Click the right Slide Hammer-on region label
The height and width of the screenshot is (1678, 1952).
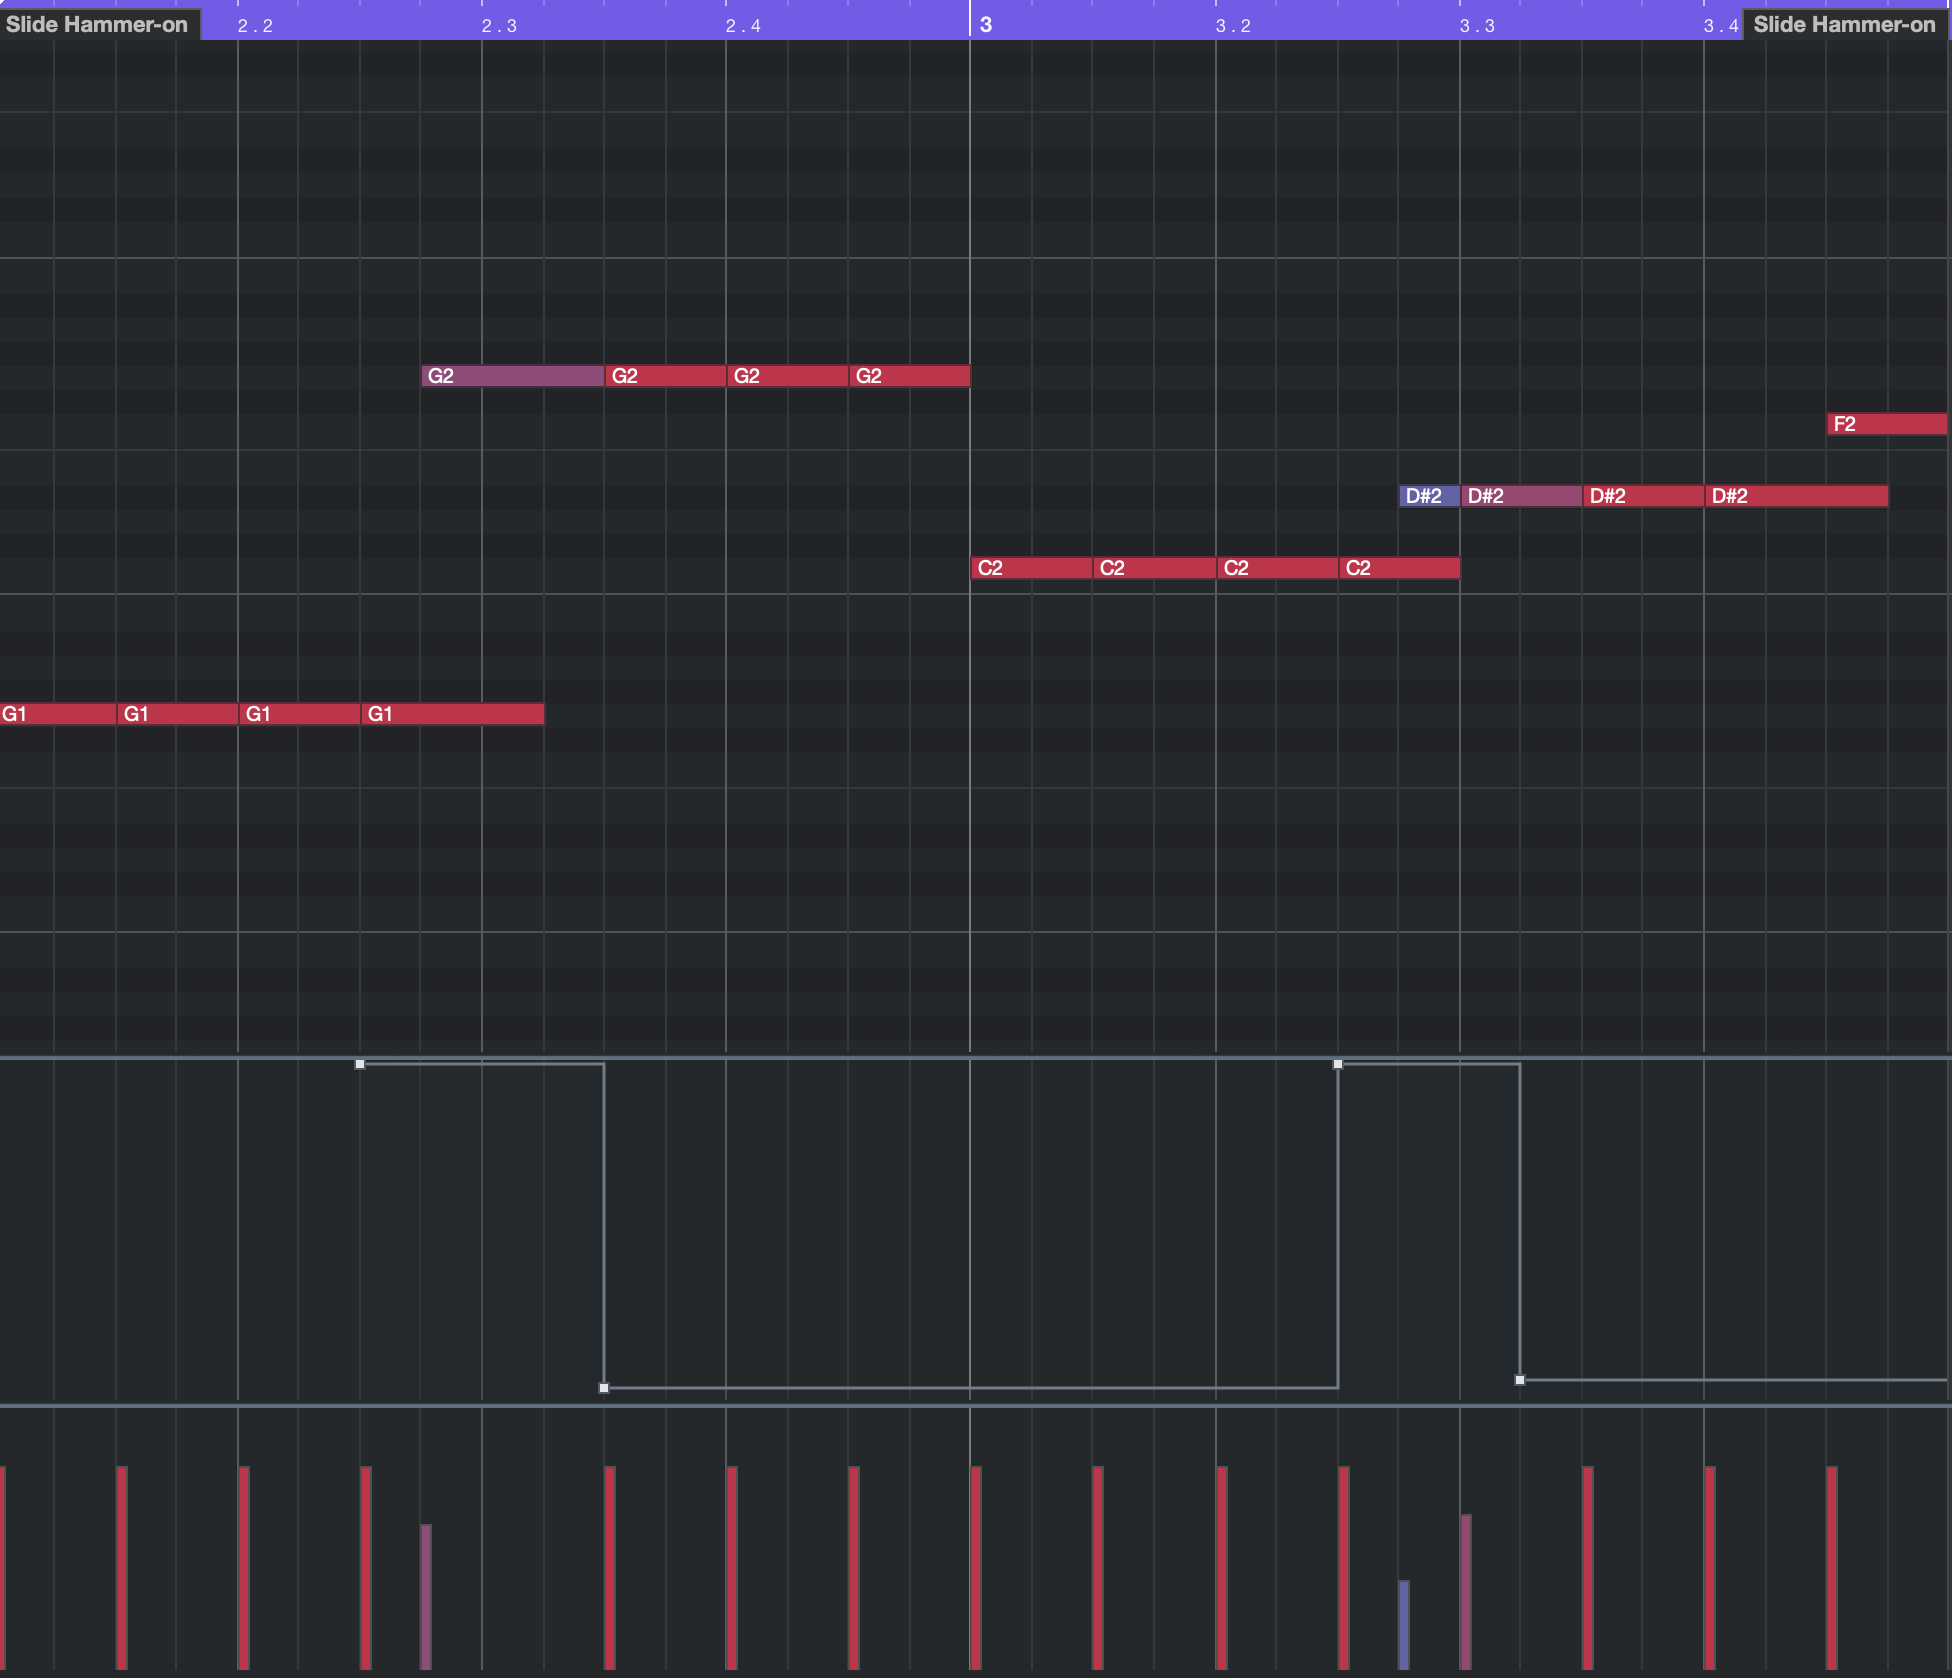point(1844,24)
